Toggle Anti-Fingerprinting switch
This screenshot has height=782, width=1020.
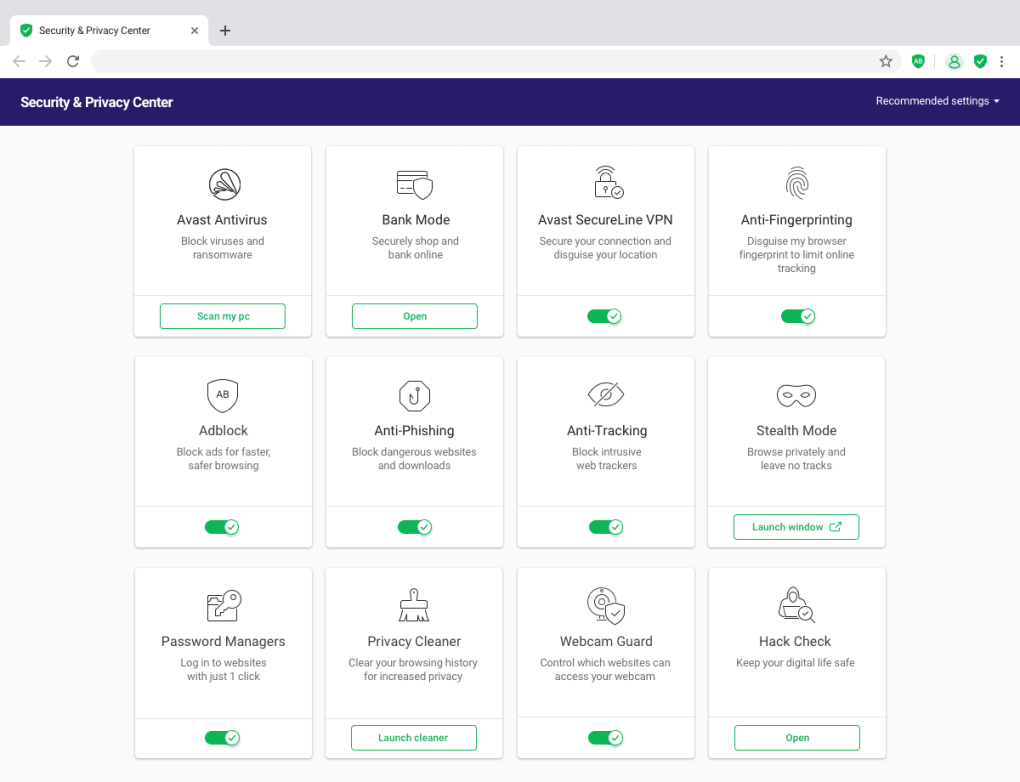pyautogui.click(x=798, y=316)
